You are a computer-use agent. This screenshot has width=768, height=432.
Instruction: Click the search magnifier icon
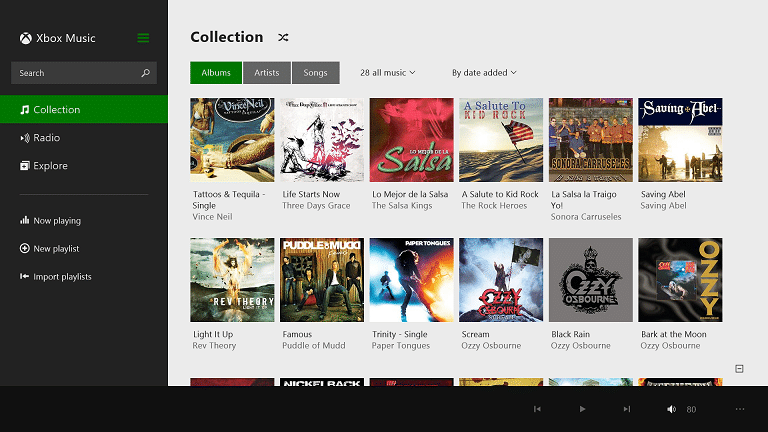click(145, 73)
